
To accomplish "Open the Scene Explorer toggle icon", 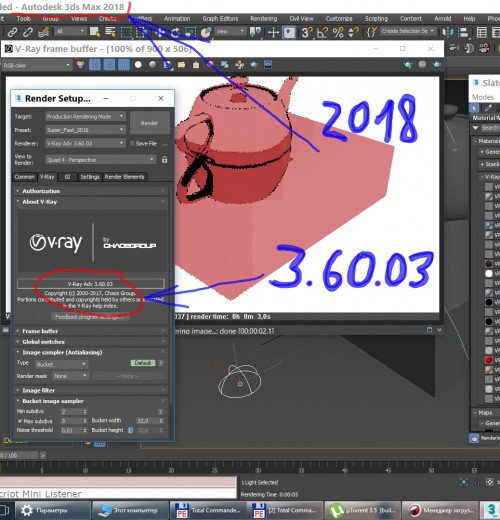I will [481, 32].
